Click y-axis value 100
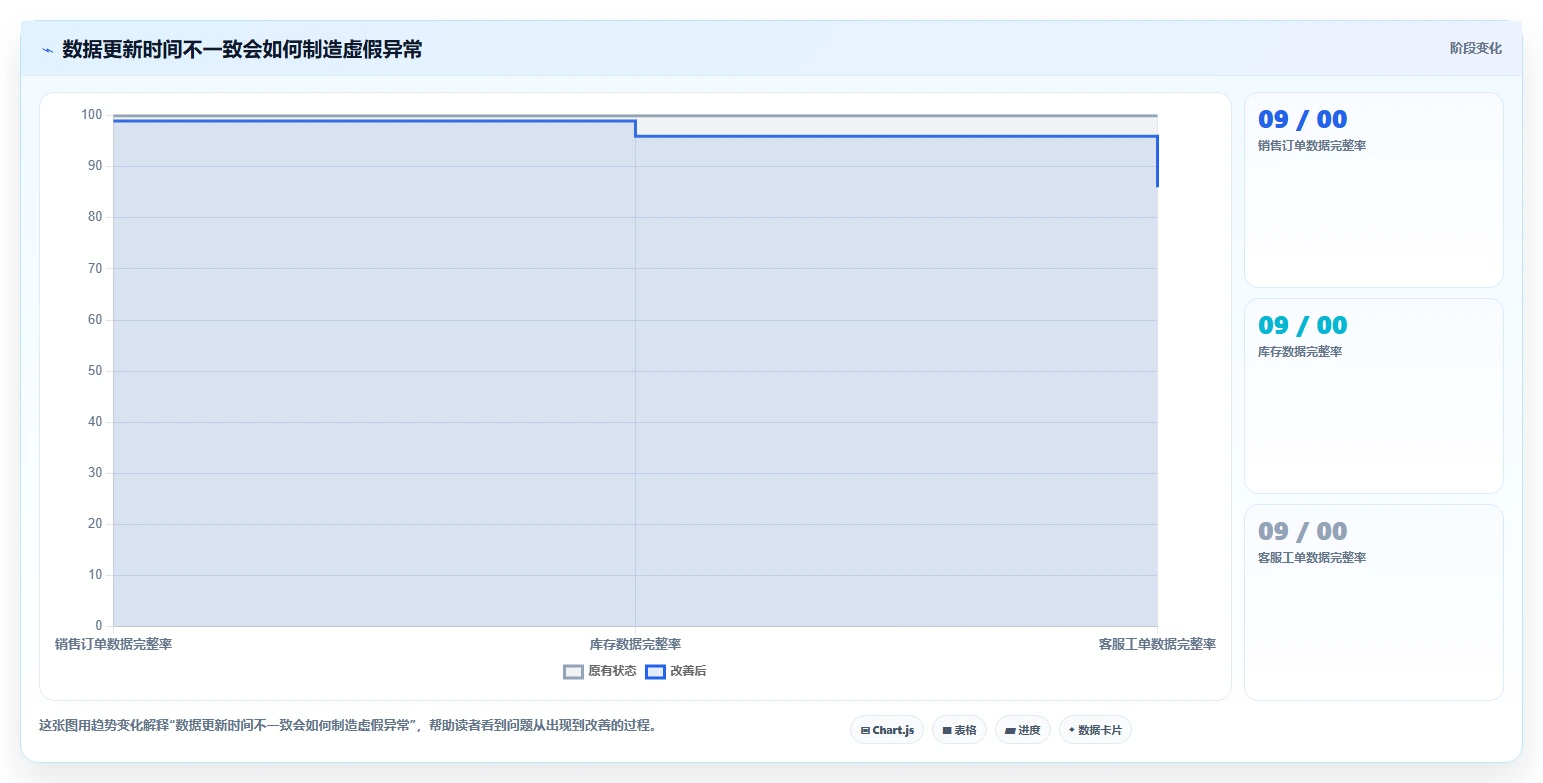The image size is (1543, 783). coord(92,115)
